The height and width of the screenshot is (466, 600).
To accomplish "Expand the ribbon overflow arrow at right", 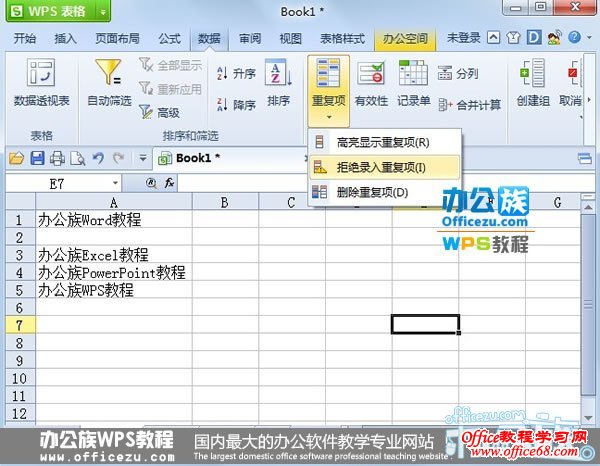I will pos(589,100).
